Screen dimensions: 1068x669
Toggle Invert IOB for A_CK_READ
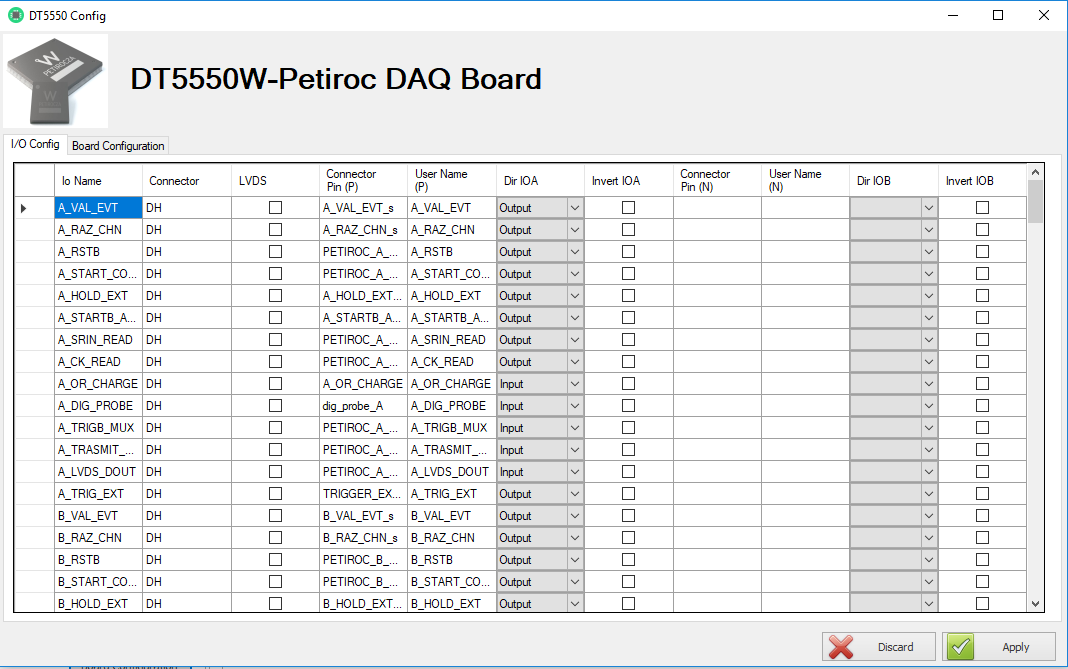pyautogui.click(x=982, y=362)
